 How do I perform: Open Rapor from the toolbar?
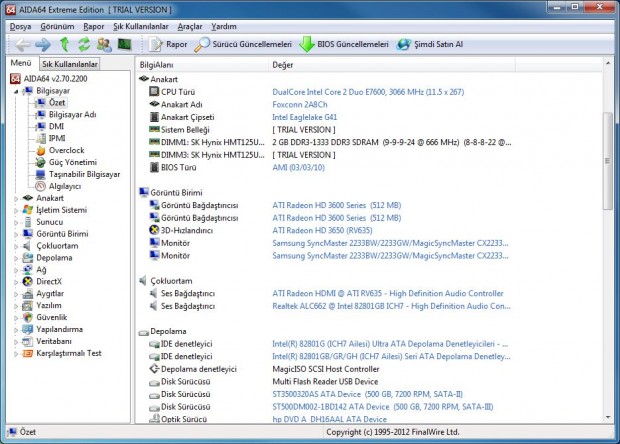pyautogui.click(x=168, y=44)
